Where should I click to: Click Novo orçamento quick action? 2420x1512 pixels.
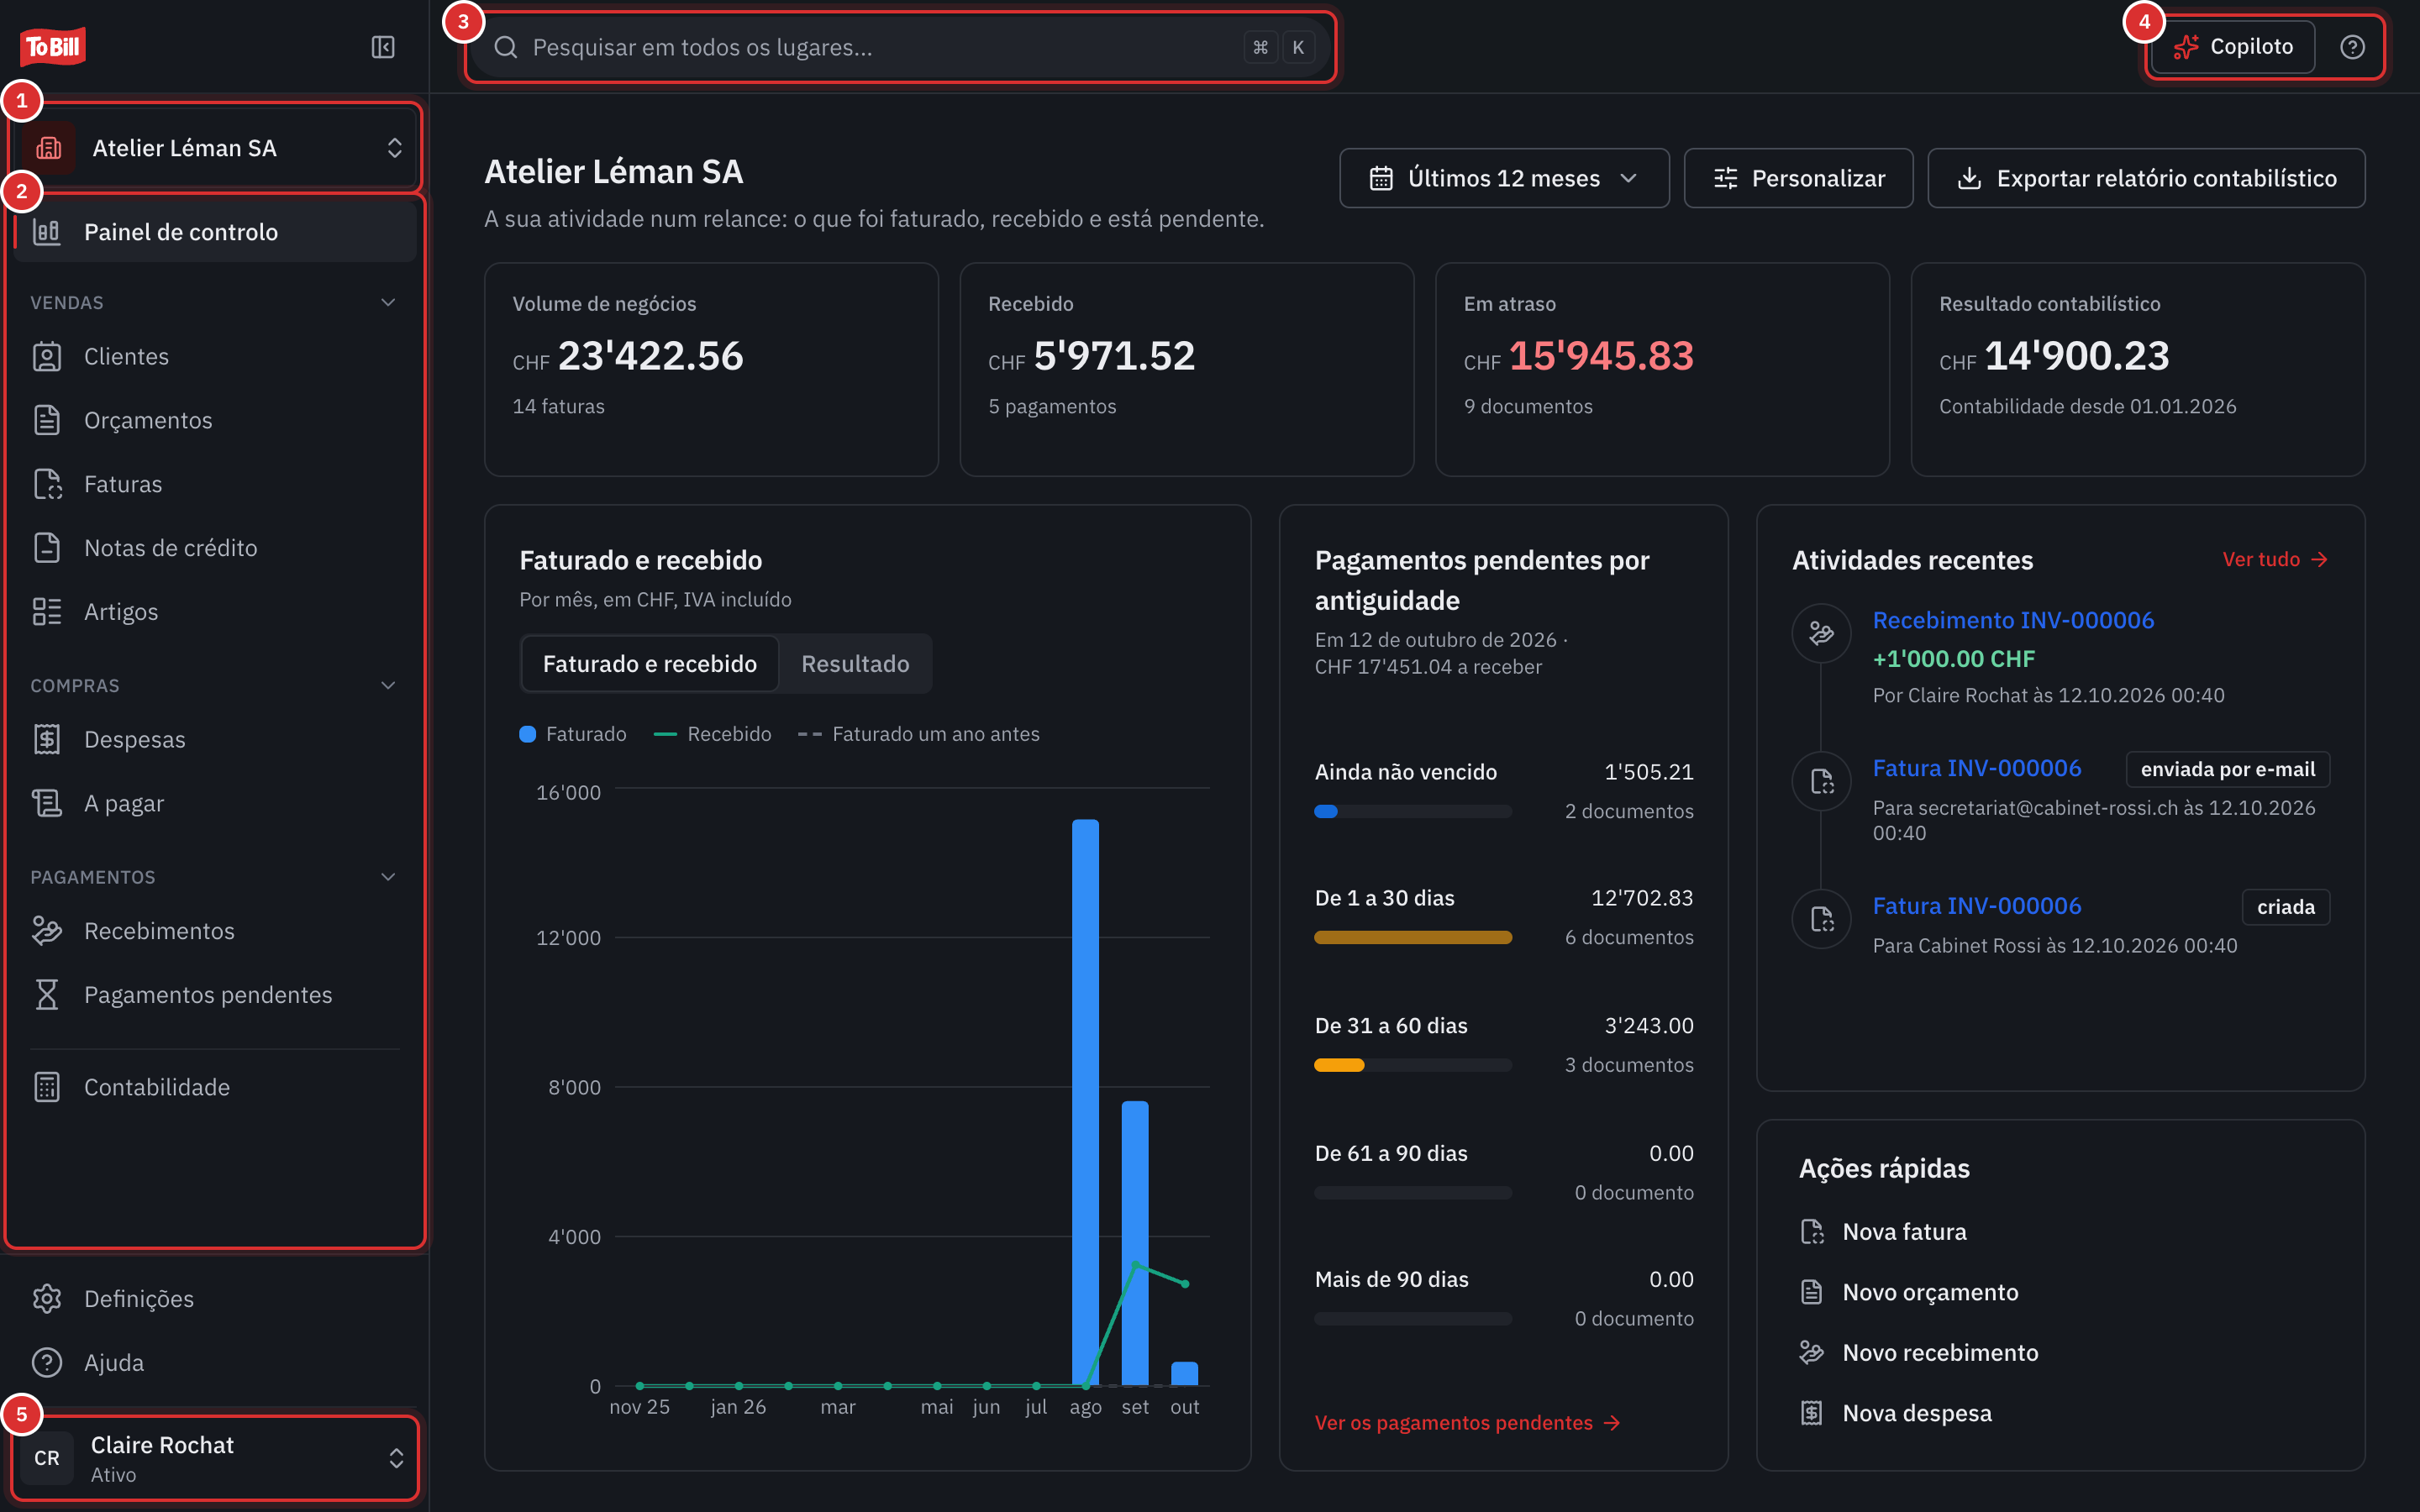pyautogui.click(x=1909, y=1293)
